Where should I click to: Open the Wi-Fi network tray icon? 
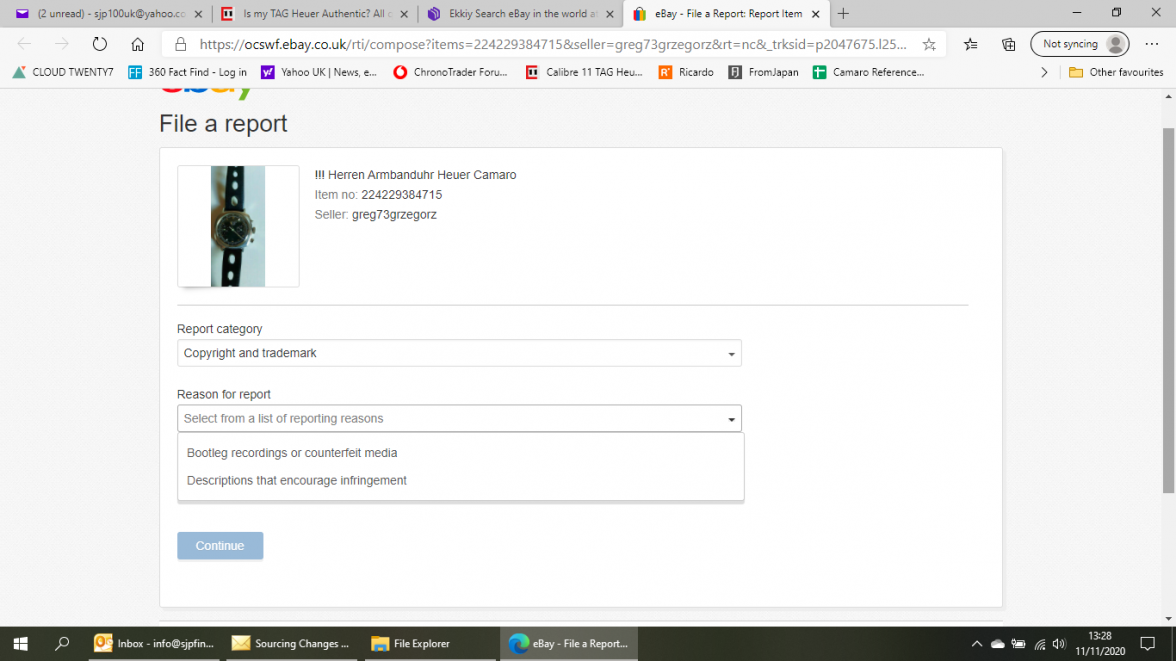tap(1040, 644)
